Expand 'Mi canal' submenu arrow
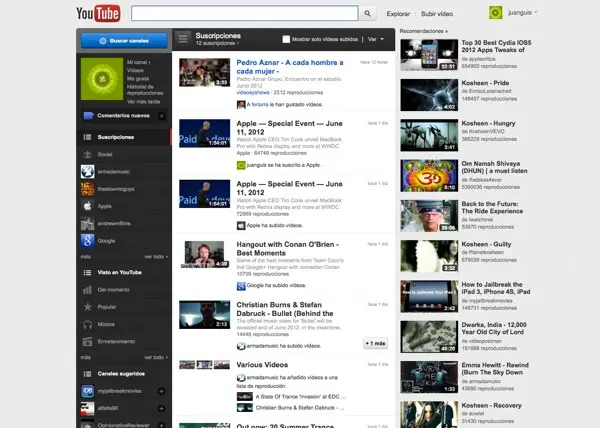The image size is (600, 428). (x=149, y=62)
